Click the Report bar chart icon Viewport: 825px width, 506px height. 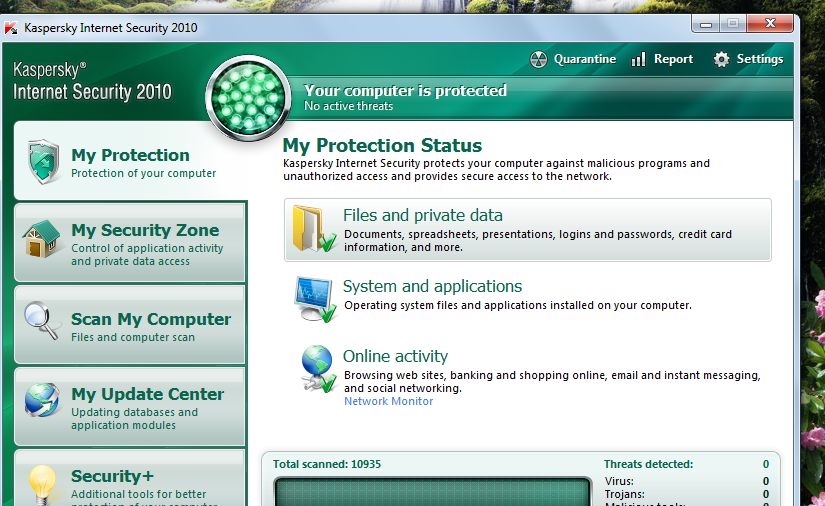coord(638,59)
